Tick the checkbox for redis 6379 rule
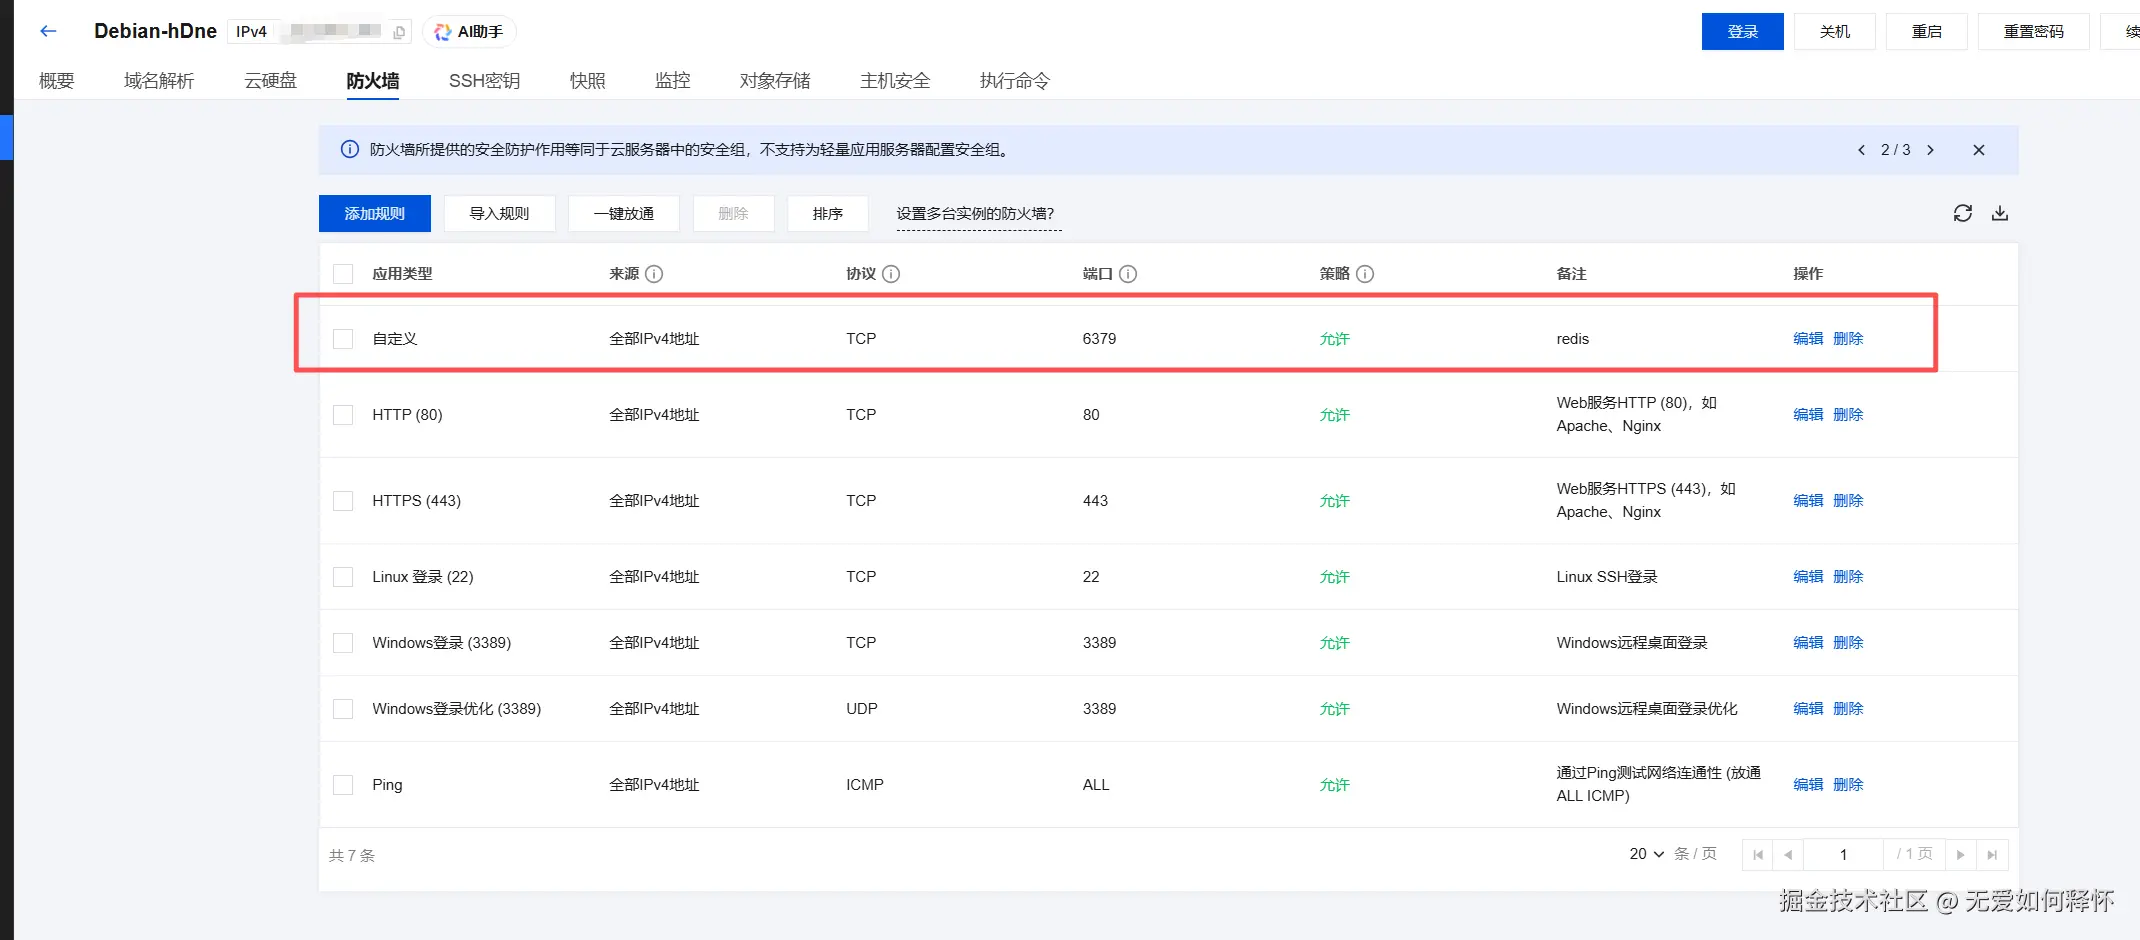Screen dimensions: 2140x940 click(x=343, y=339)
